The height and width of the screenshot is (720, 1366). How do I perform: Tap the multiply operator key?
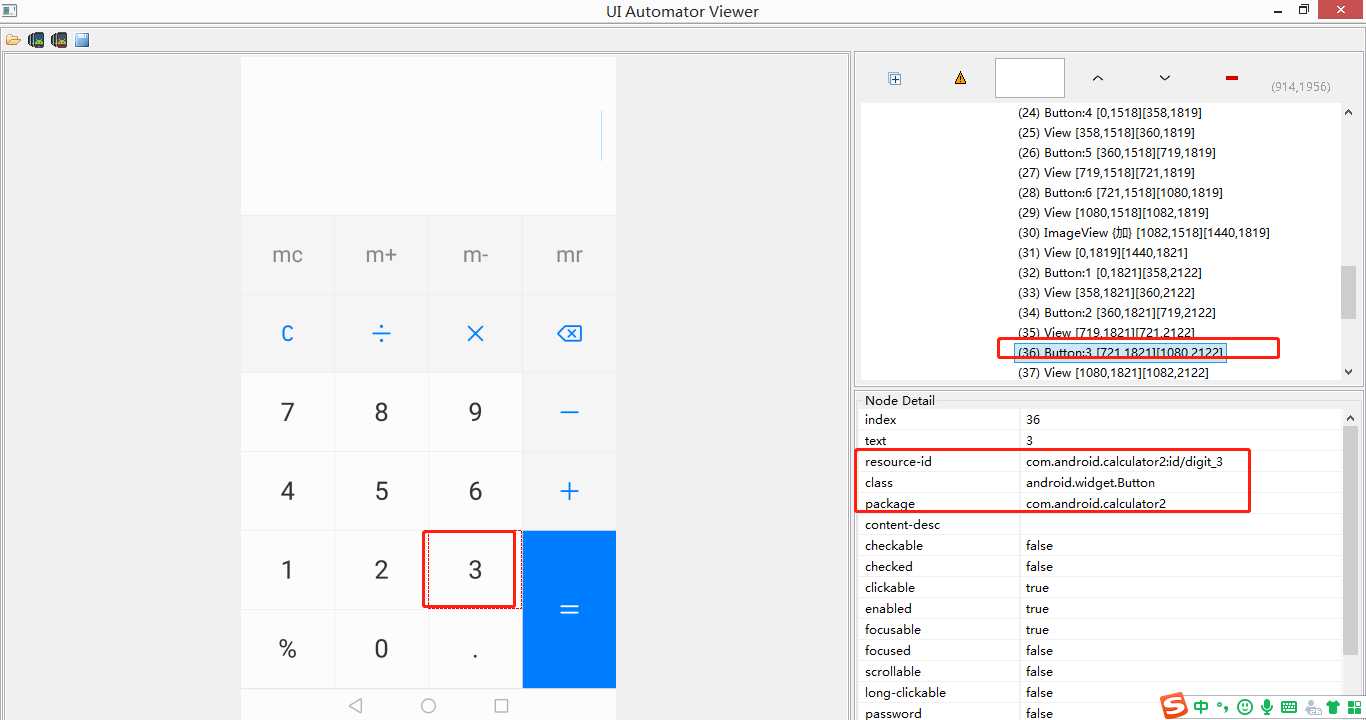(475, 333)
